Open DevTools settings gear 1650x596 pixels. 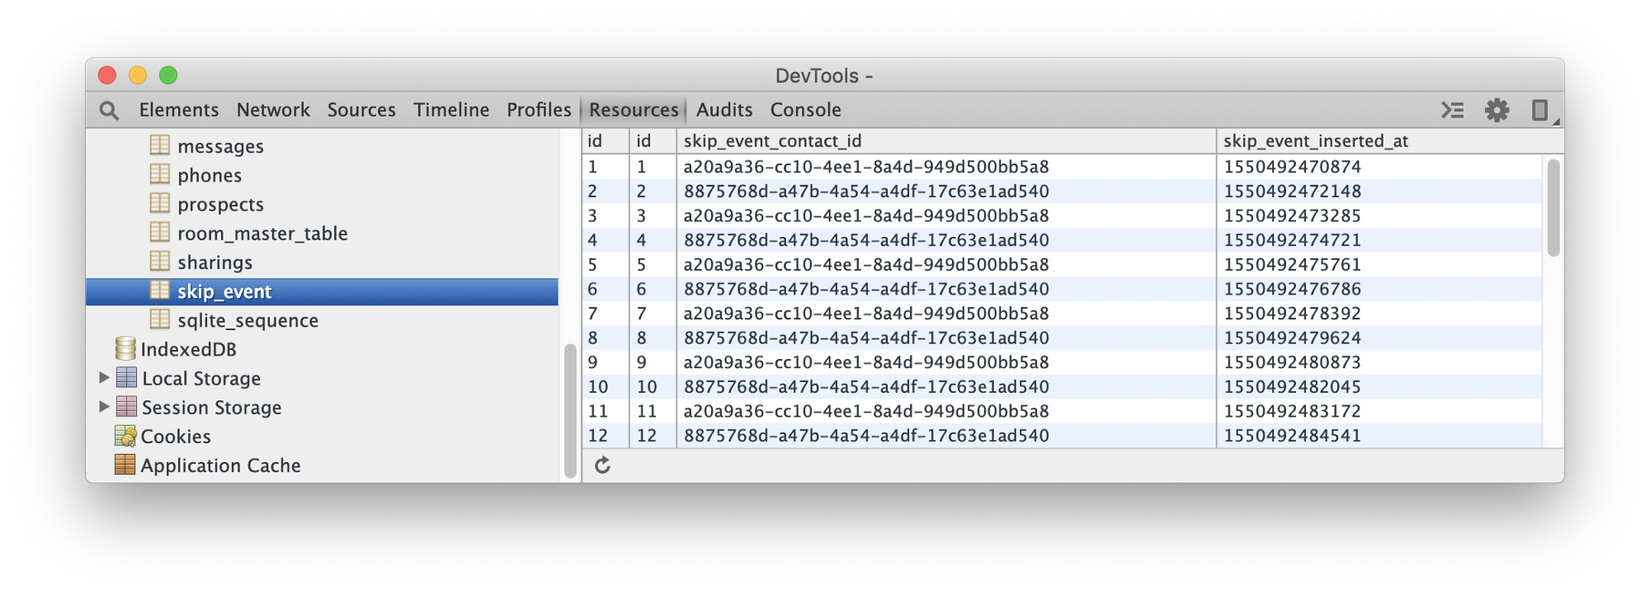1496,110
